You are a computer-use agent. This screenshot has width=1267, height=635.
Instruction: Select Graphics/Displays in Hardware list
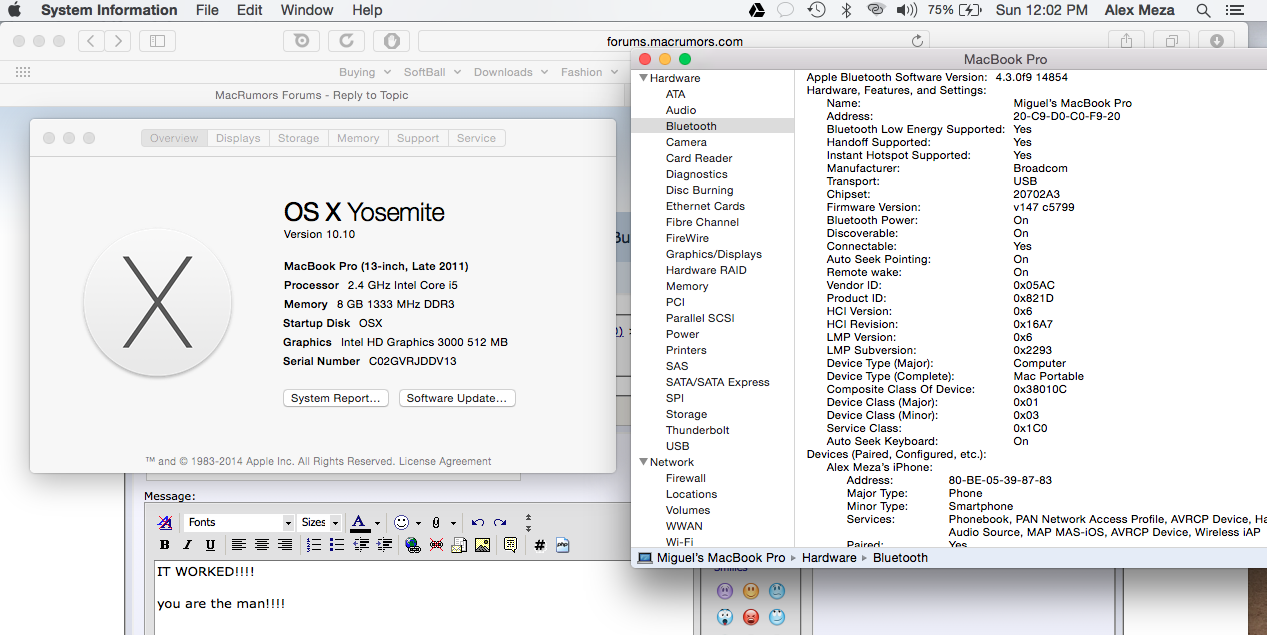point(714,254)
